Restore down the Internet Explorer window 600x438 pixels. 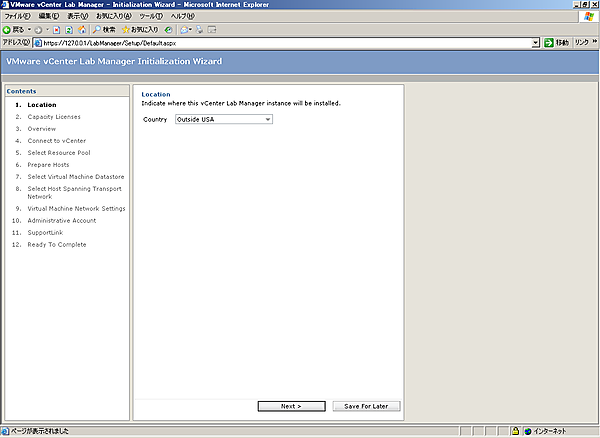pyautogui.click(x=585, y=5)
